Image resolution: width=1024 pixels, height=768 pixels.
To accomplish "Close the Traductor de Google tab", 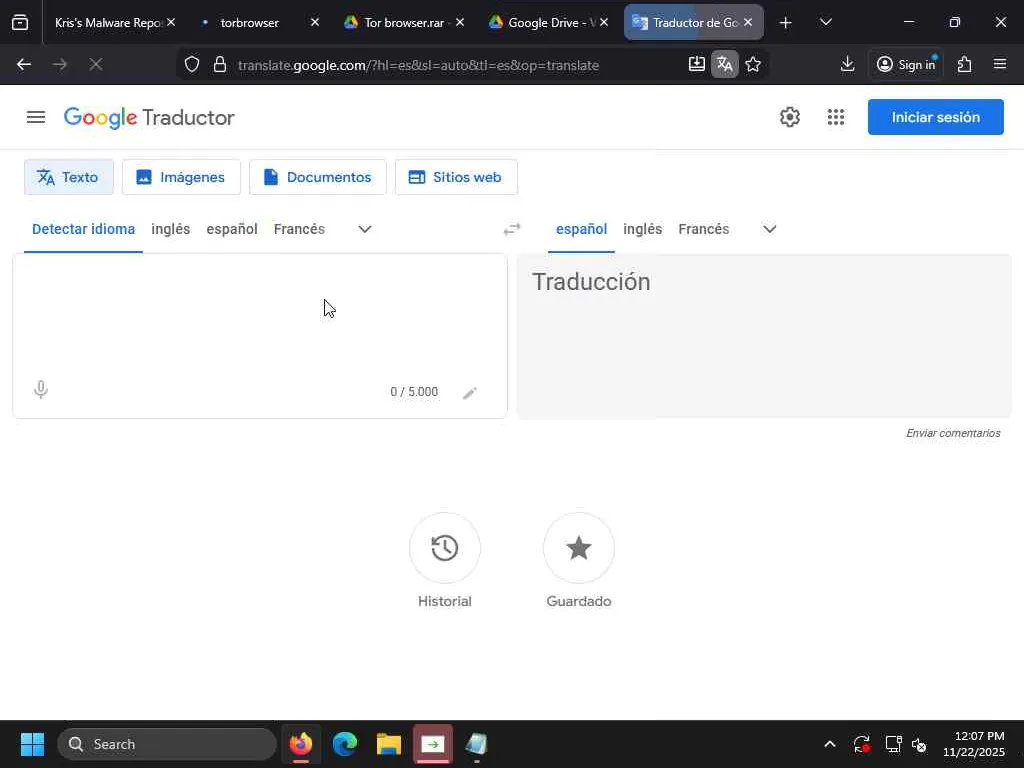I will [x=748, y=22].
